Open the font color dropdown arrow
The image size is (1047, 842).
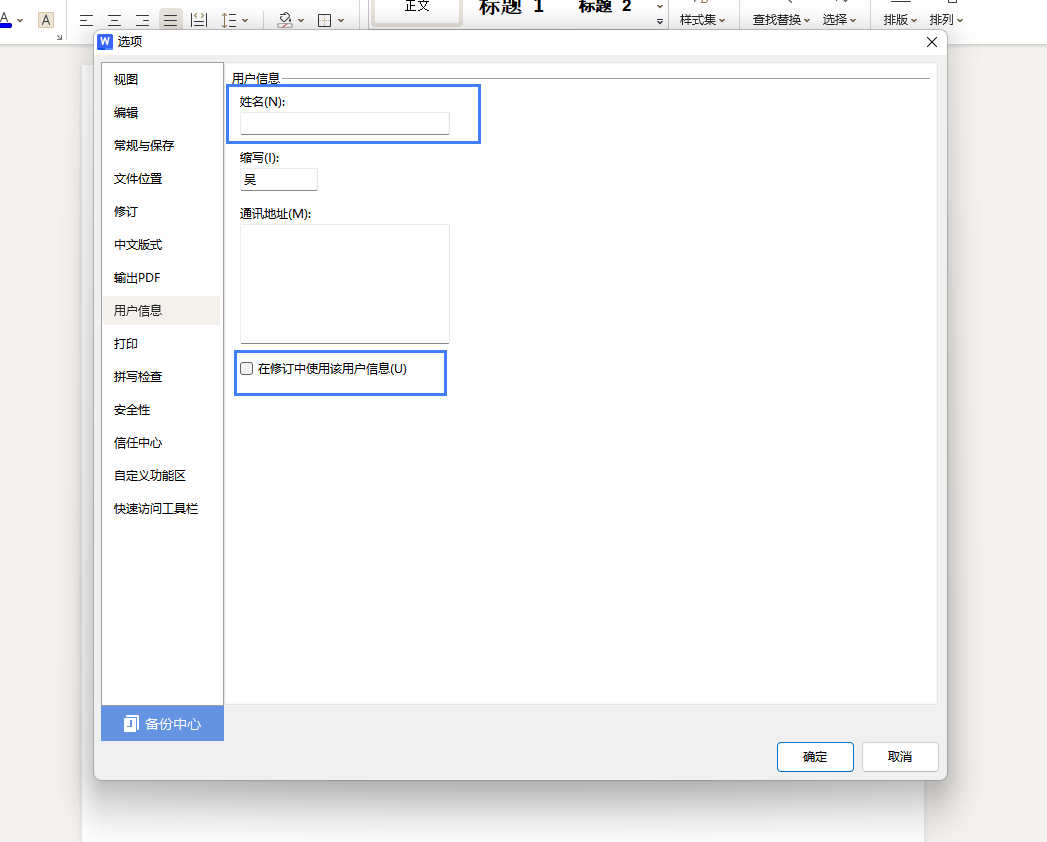click(x=20, y=20)
